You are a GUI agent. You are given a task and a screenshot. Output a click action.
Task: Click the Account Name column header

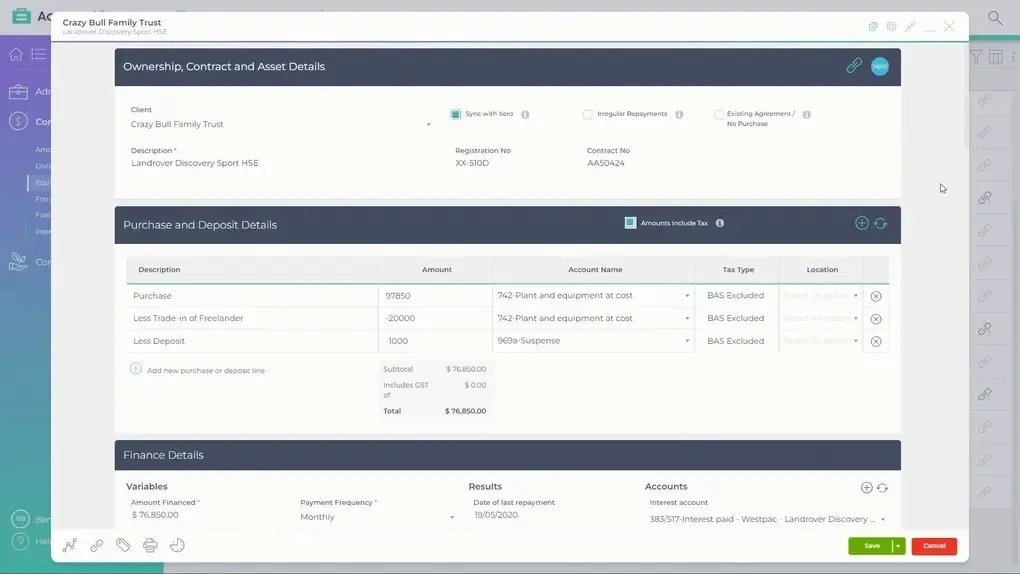point(595,269)
